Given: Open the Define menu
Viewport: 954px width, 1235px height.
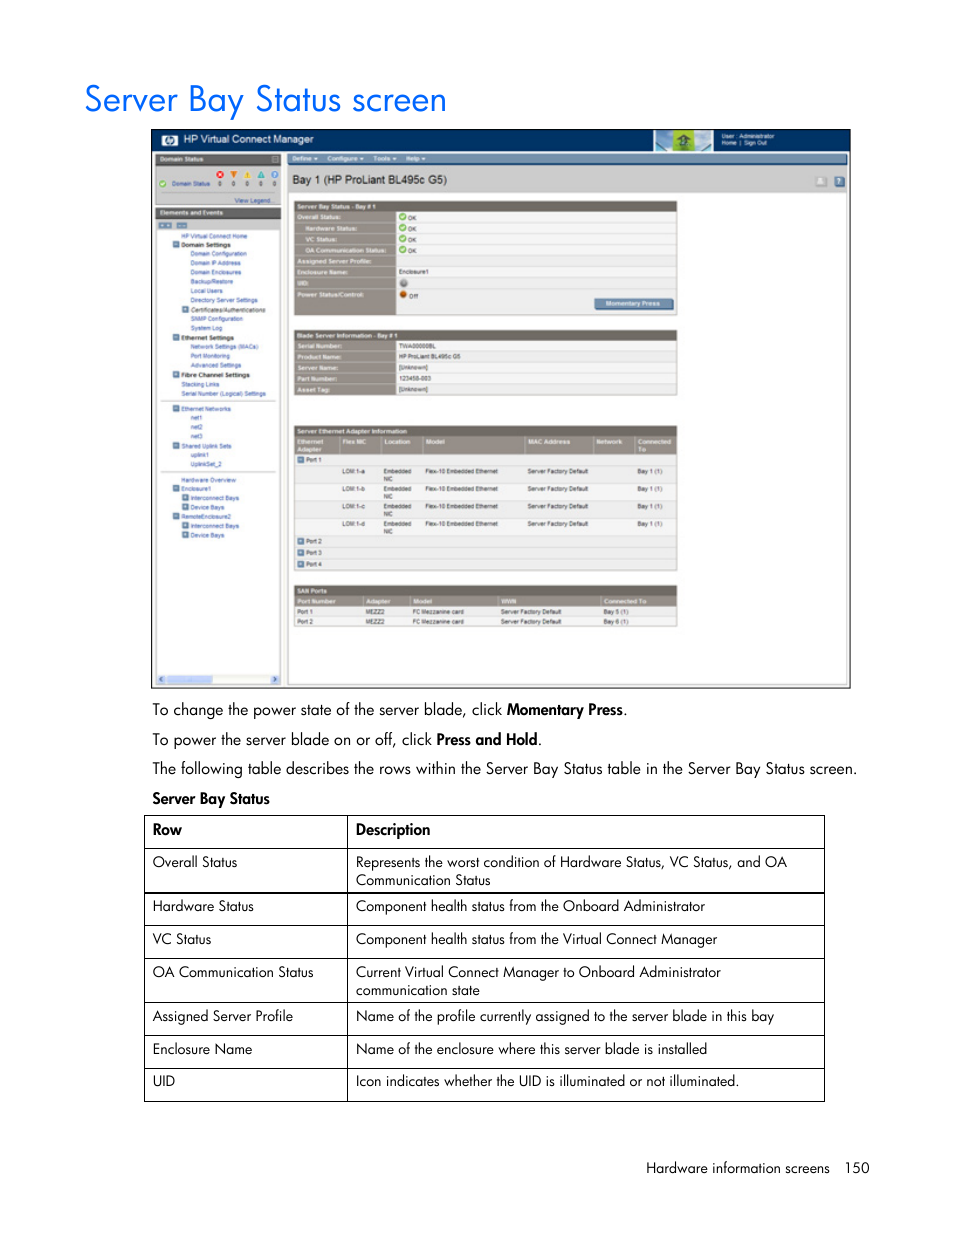Looking at the screenshot, I should coord(305,159).
